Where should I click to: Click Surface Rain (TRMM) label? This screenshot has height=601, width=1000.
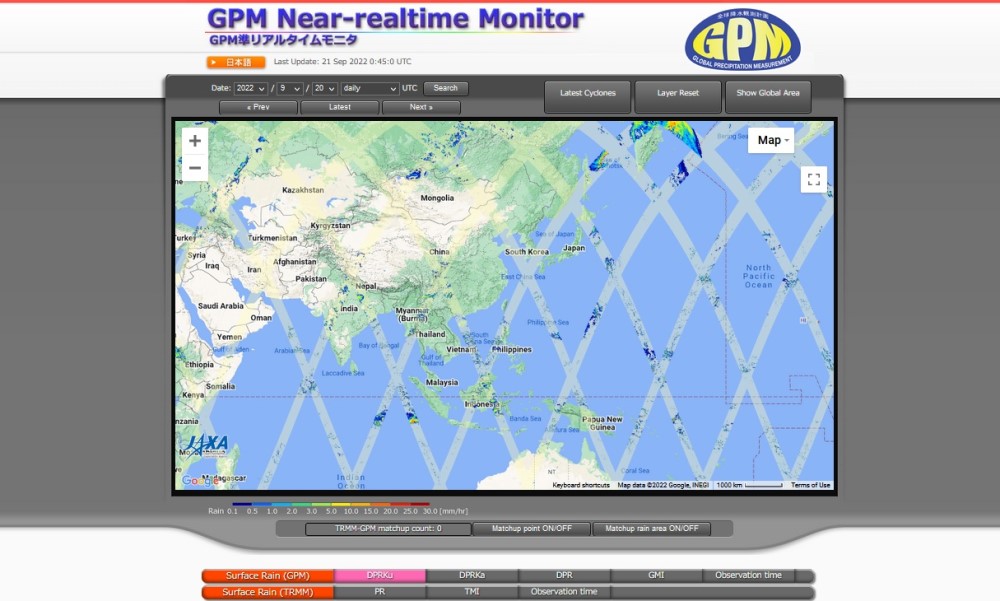[268, 592]
